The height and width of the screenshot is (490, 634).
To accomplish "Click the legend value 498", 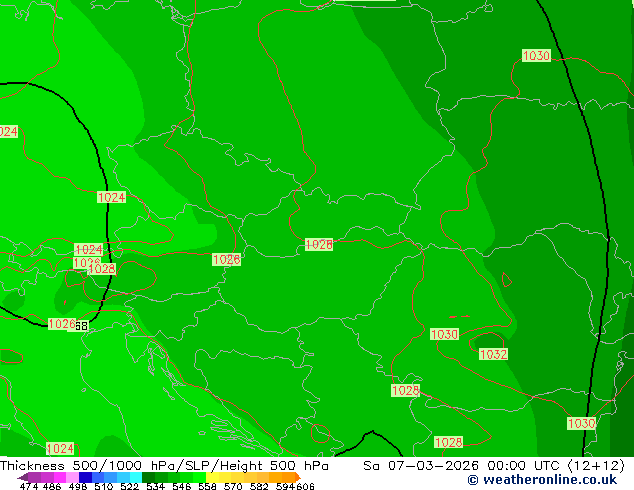I will 78,486.
